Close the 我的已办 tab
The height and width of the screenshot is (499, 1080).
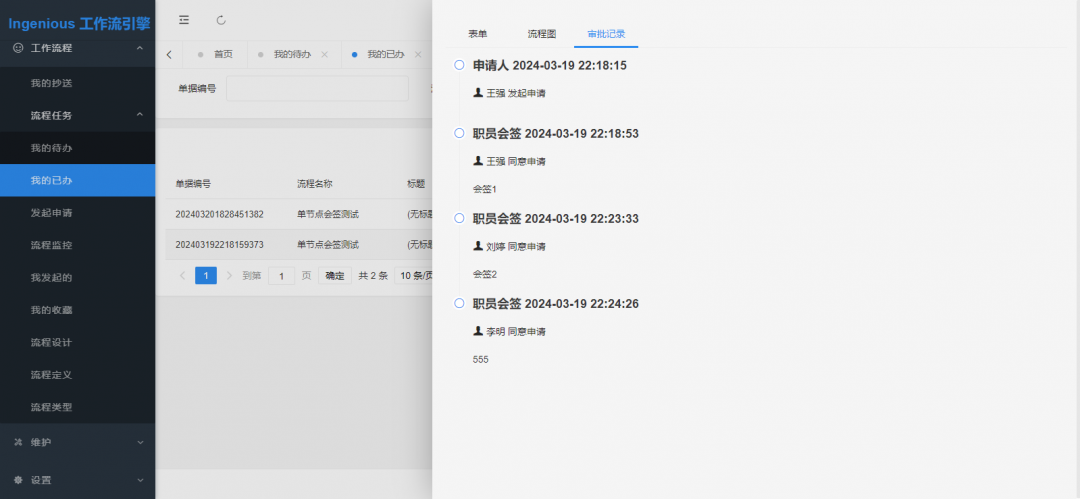[417, 54]
